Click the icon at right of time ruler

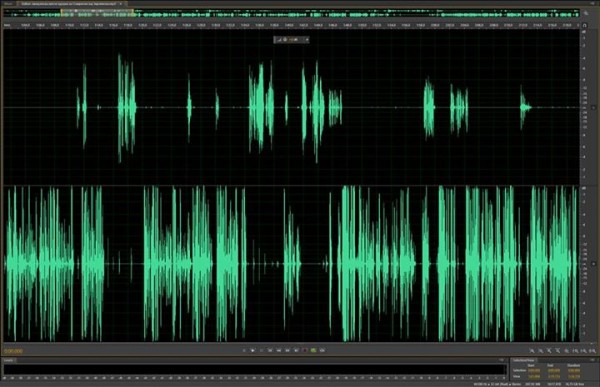pos(584,25)
